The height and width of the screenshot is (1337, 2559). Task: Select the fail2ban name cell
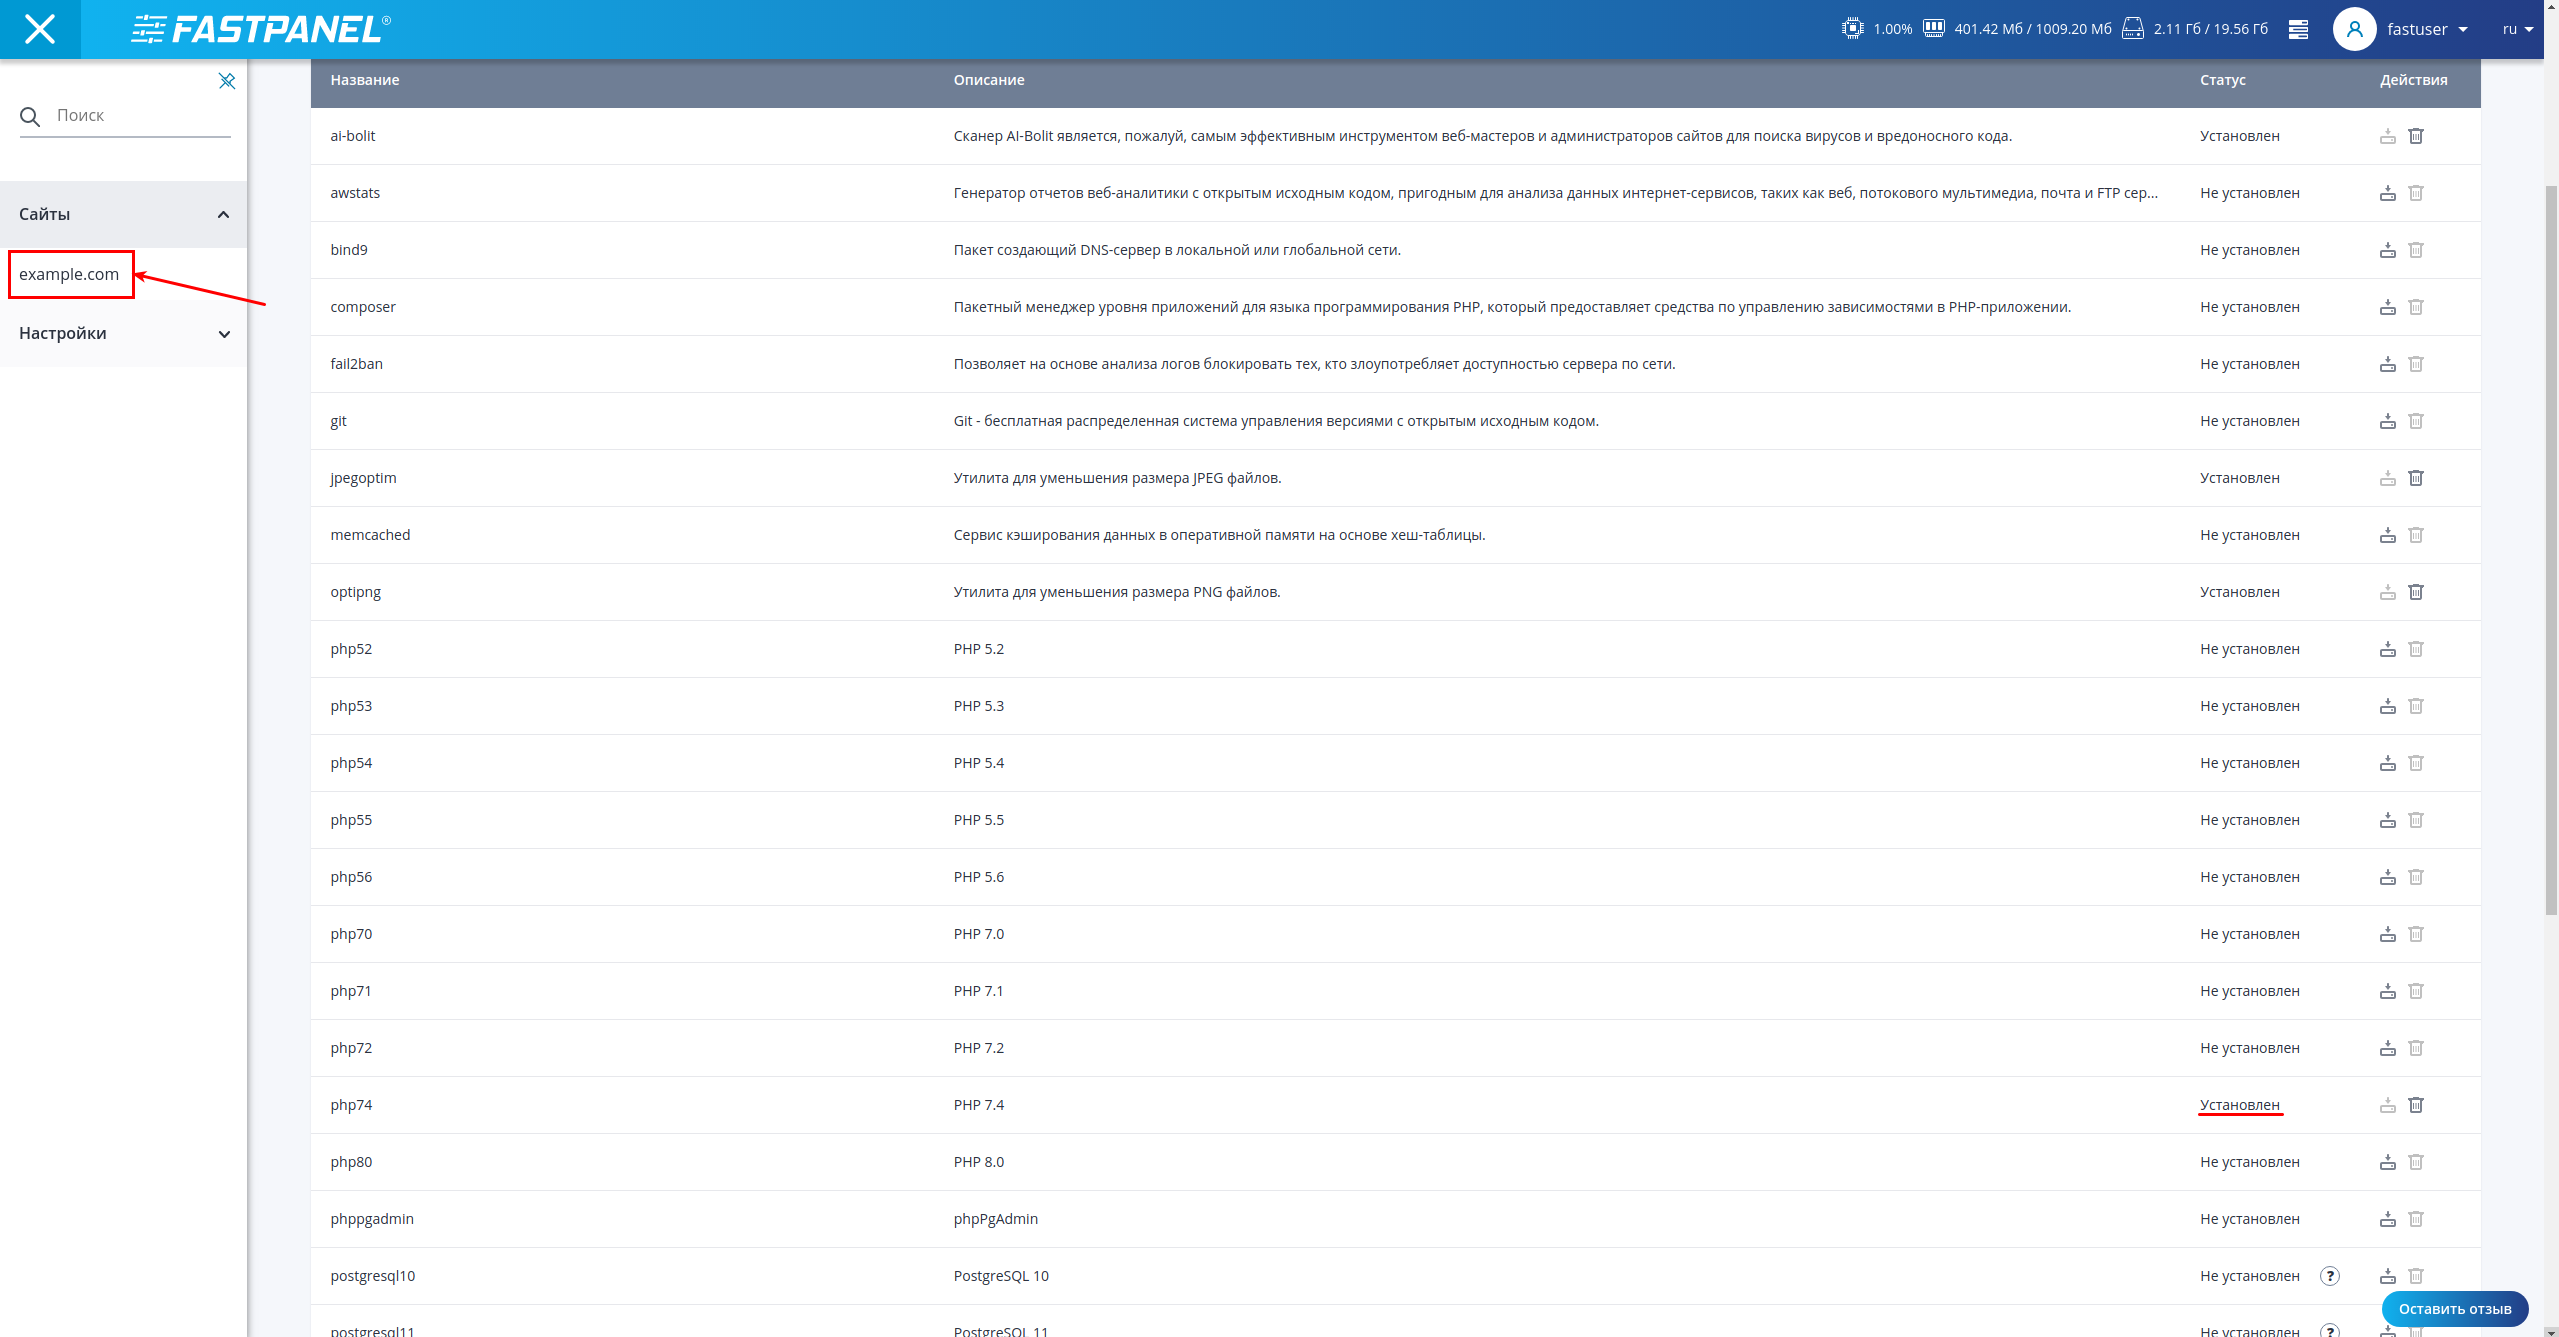(356, 364)
